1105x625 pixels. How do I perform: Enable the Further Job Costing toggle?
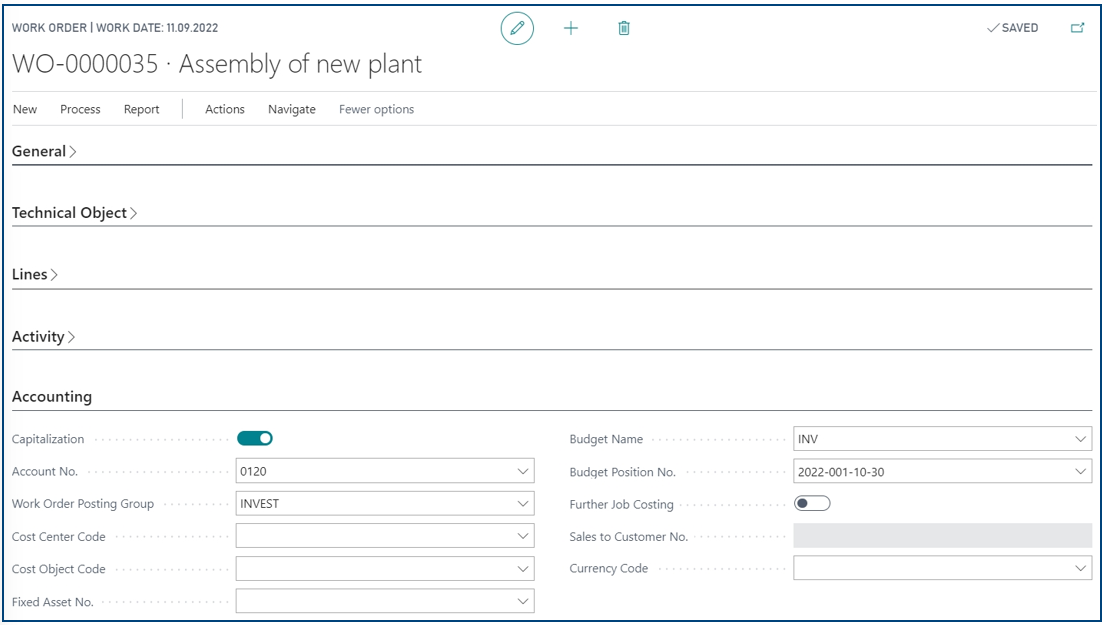tap(812, 504)
